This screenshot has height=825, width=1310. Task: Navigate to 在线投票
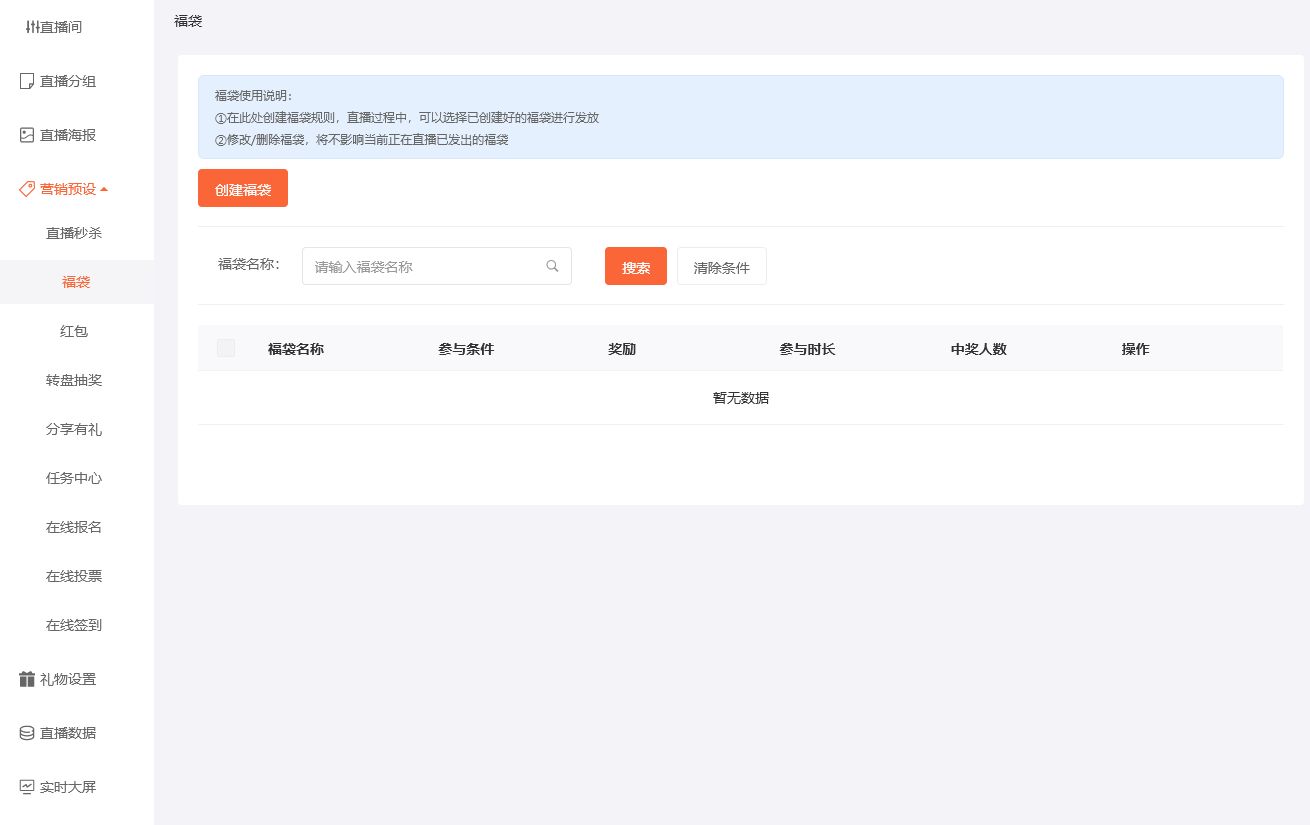pyautogui.click(x=74, y=576)
